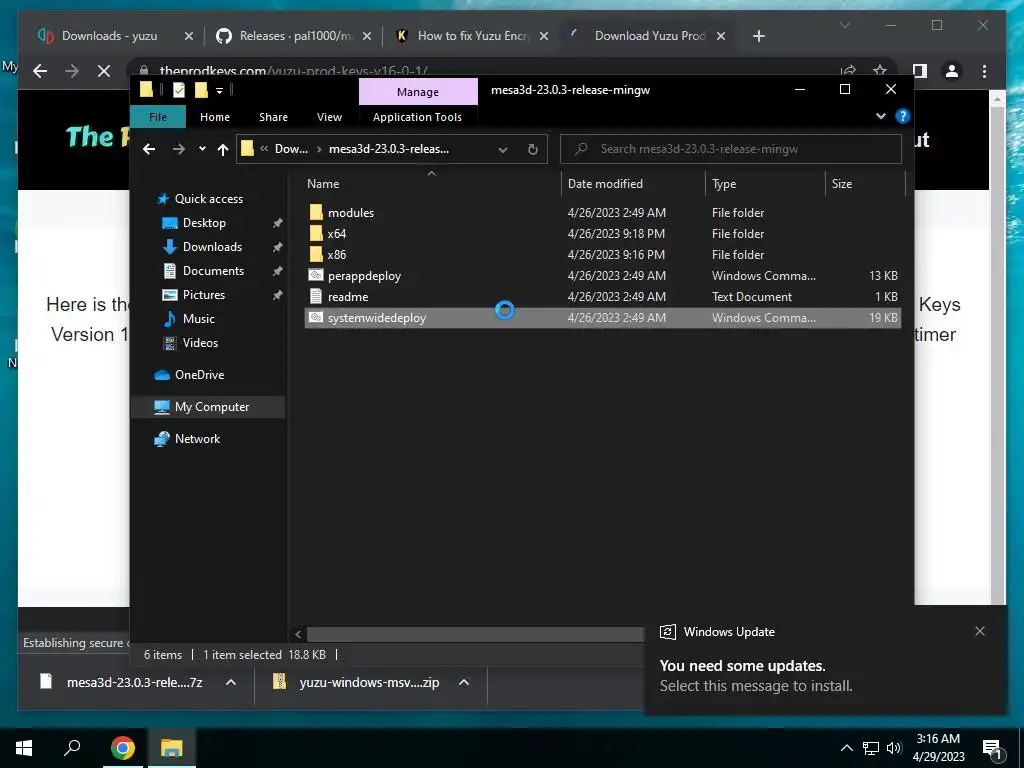Open Desktop in Quick access

click(204, 223)
